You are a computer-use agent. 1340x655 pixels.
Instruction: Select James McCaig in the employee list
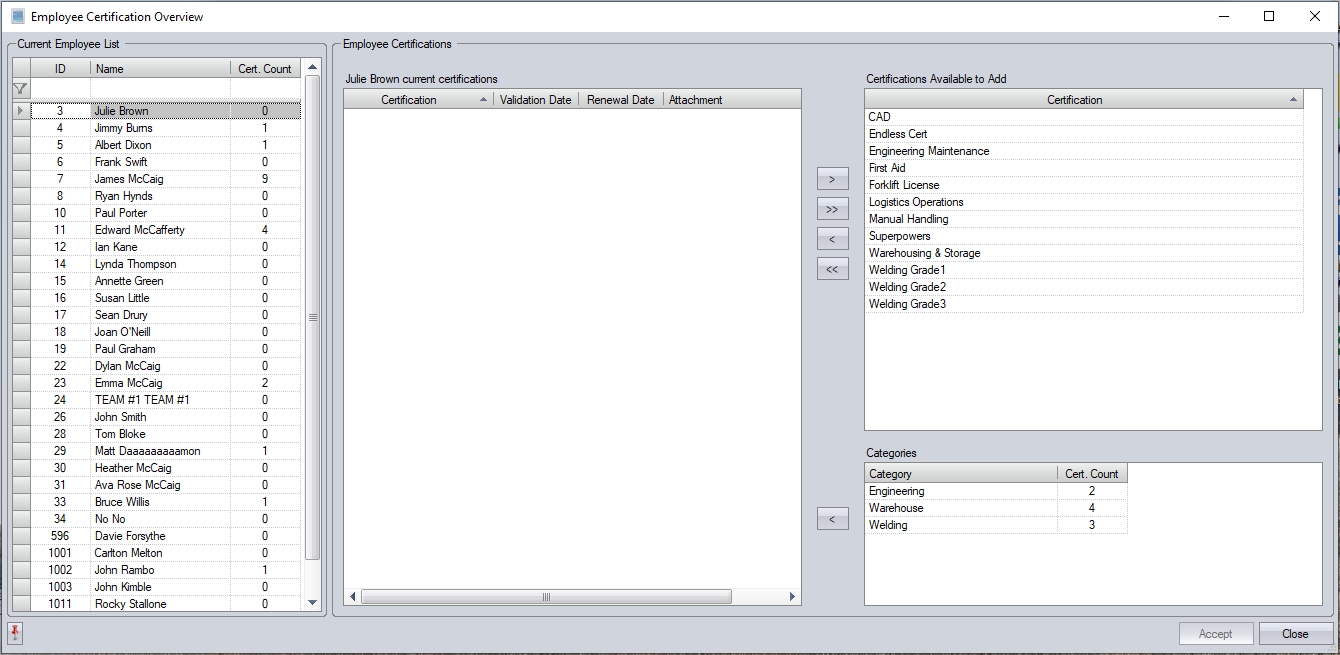(x=129, y=179)
